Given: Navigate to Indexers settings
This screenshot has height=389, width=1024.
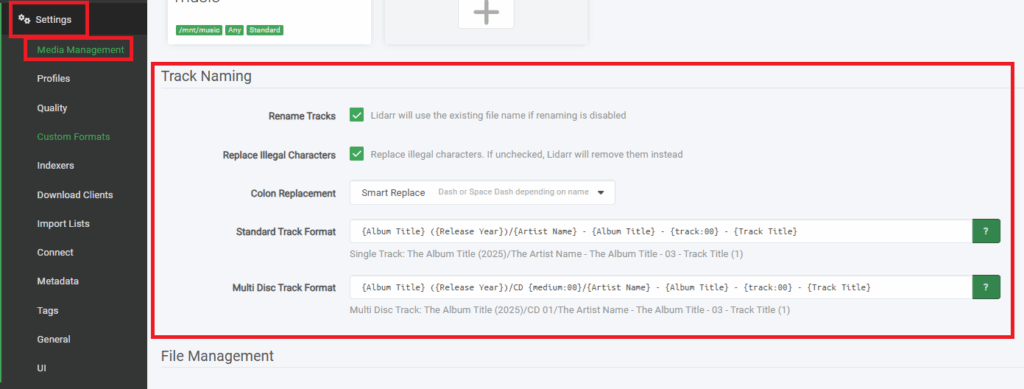Looking at the screenshot, I should point(56,165).
